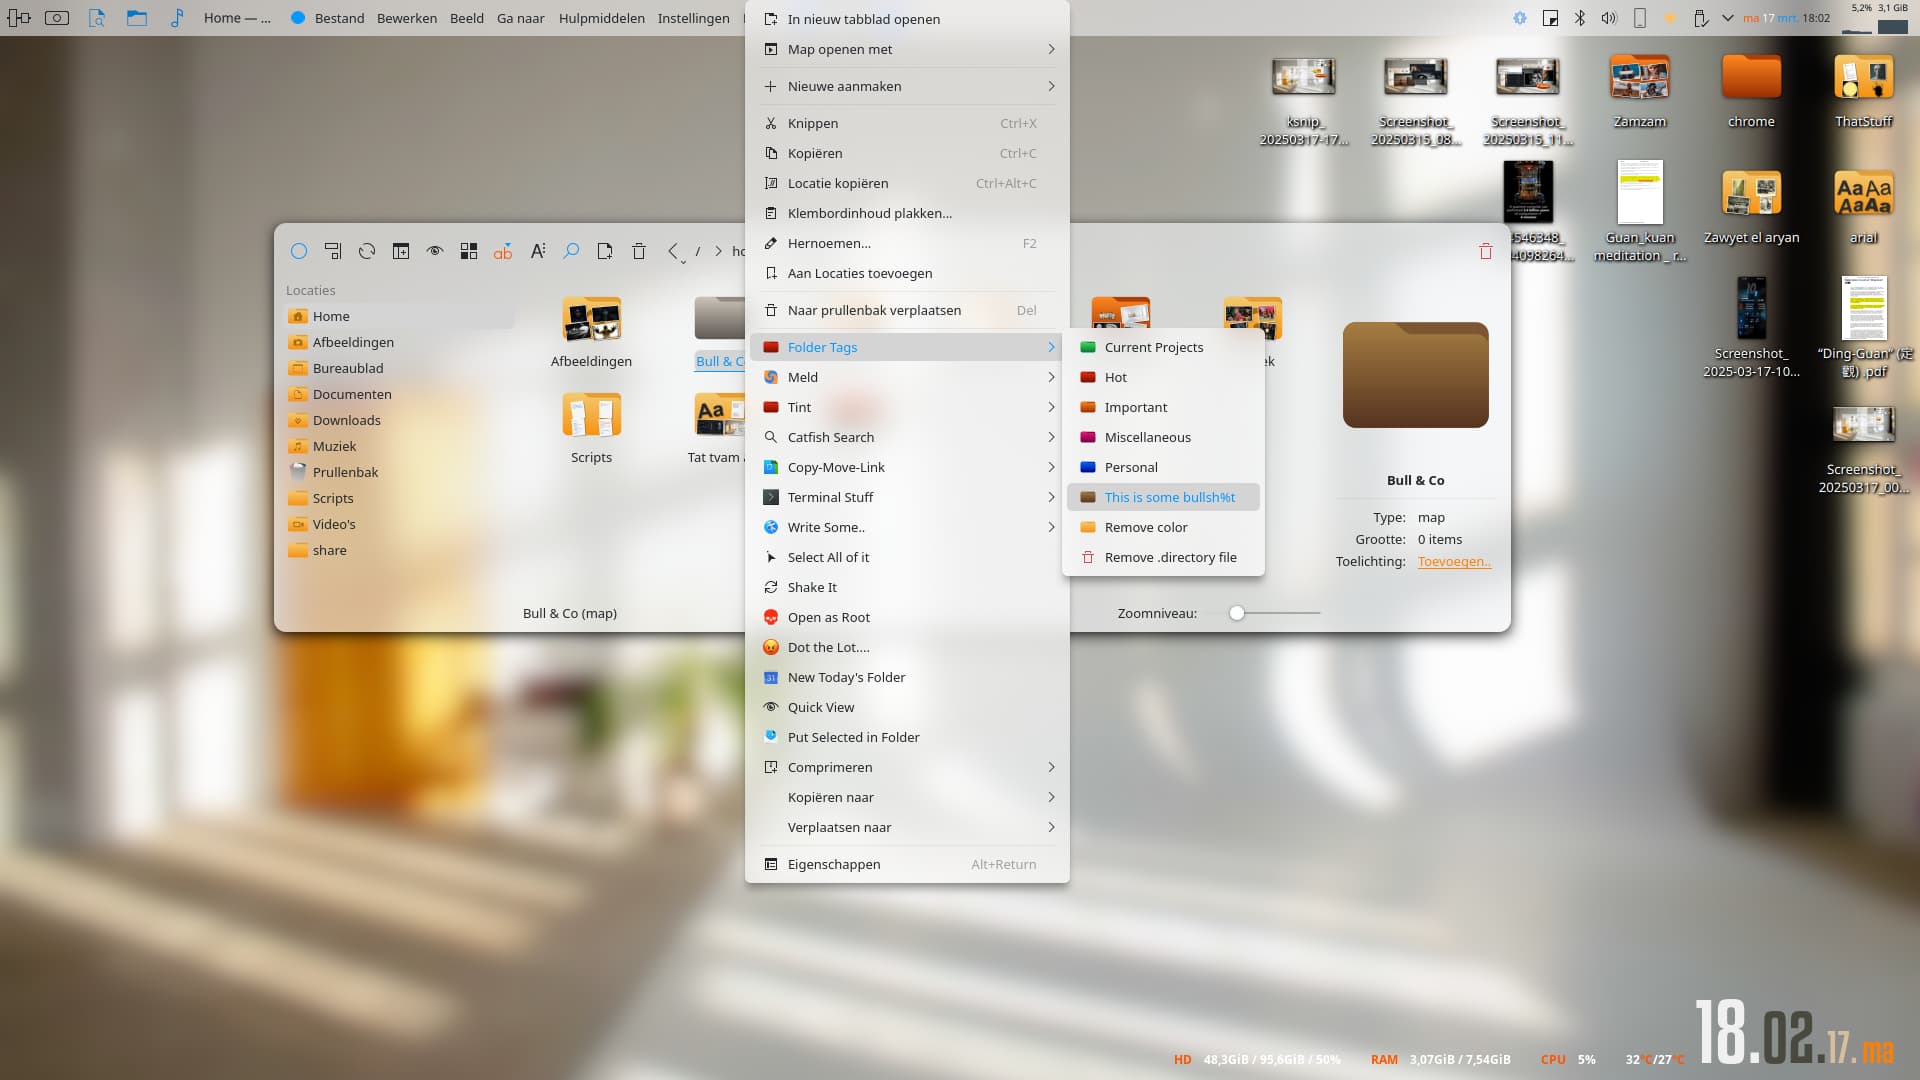Click the music note icon in top panel
1920x1080 pixels.
coord(176,18)
